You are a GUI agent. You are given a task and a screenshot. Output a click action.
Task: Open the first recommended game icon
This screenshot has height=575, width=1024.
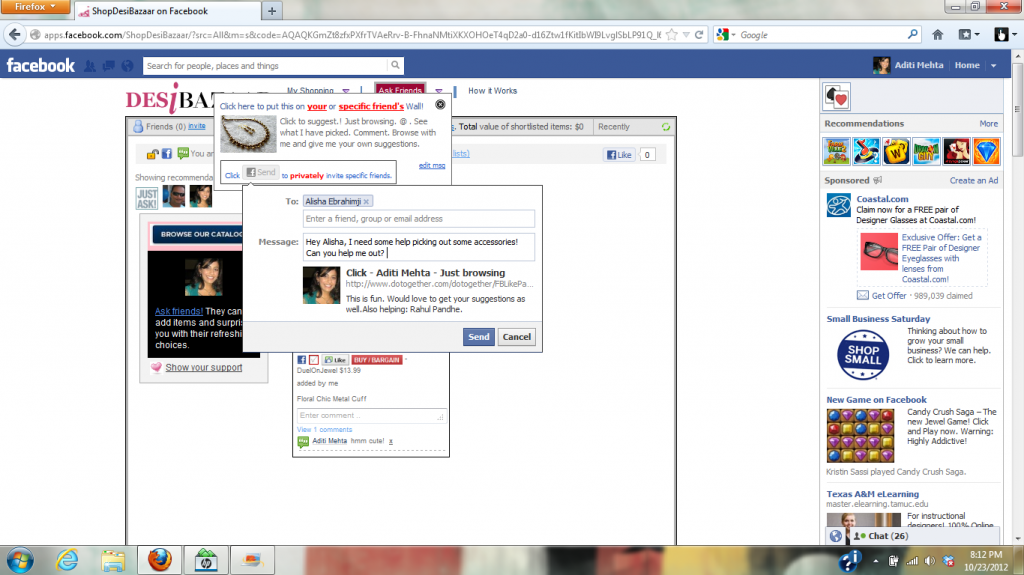(x=837, y=152)
